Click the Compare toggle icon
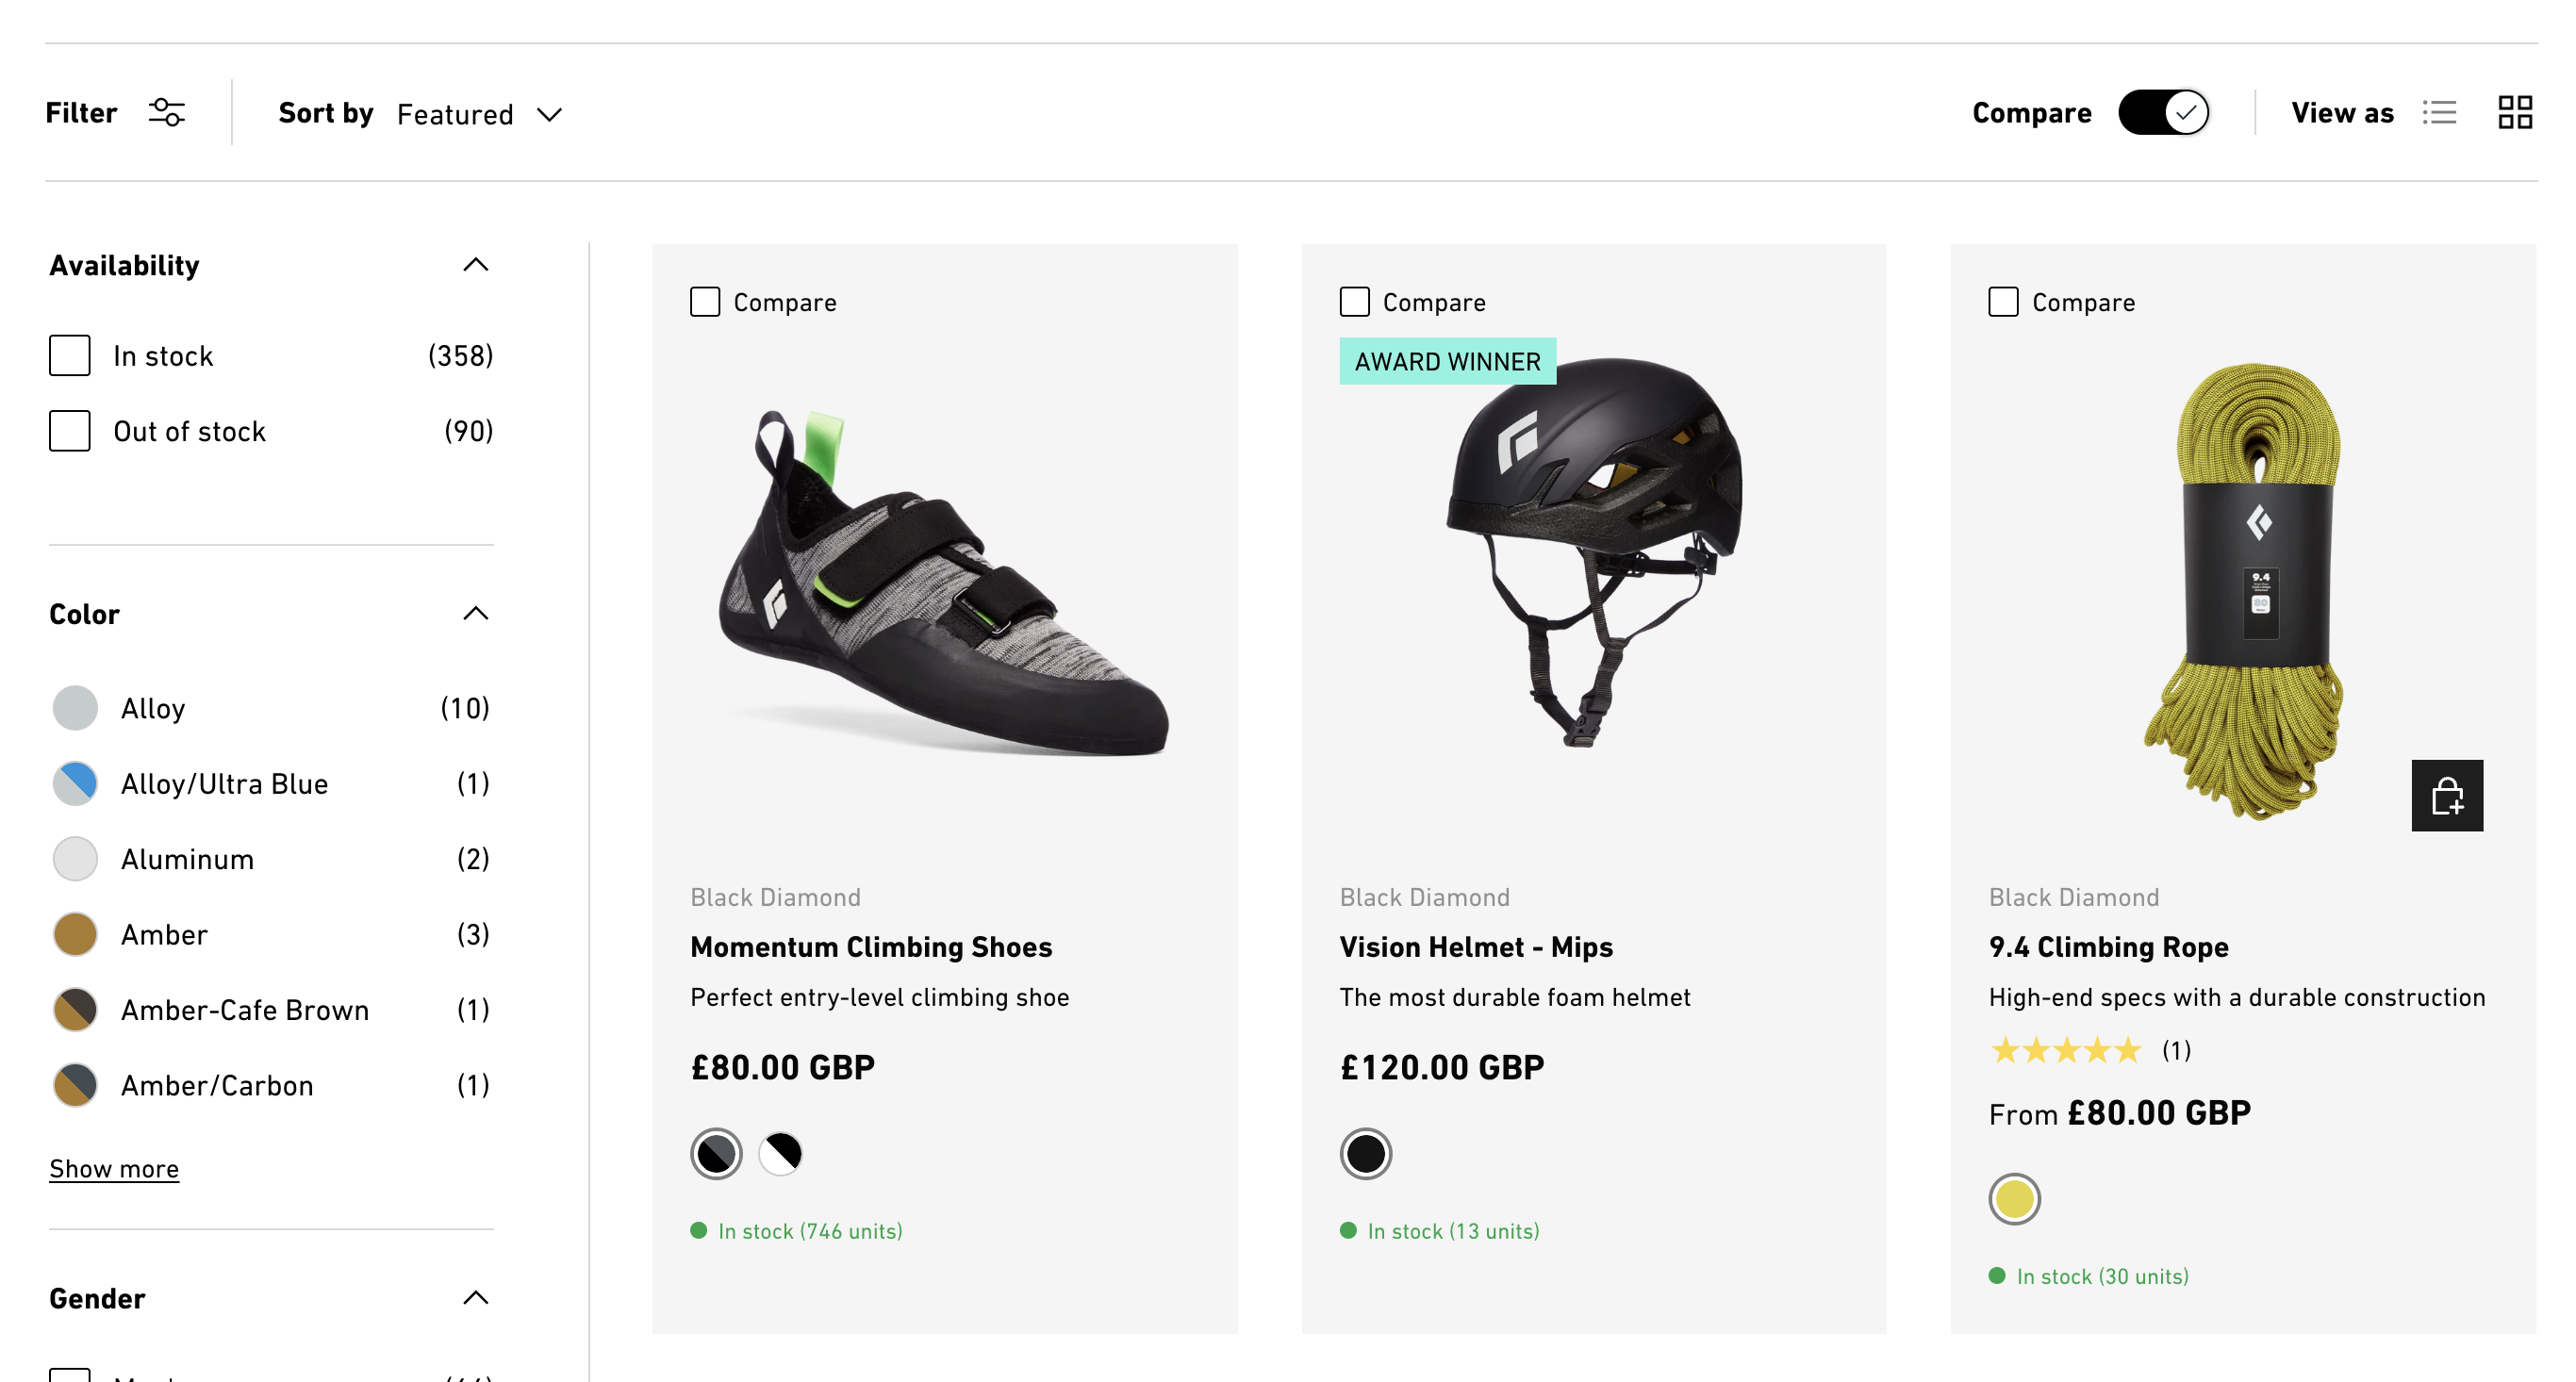2576x1382 pixels. [x=2164, y=112]
